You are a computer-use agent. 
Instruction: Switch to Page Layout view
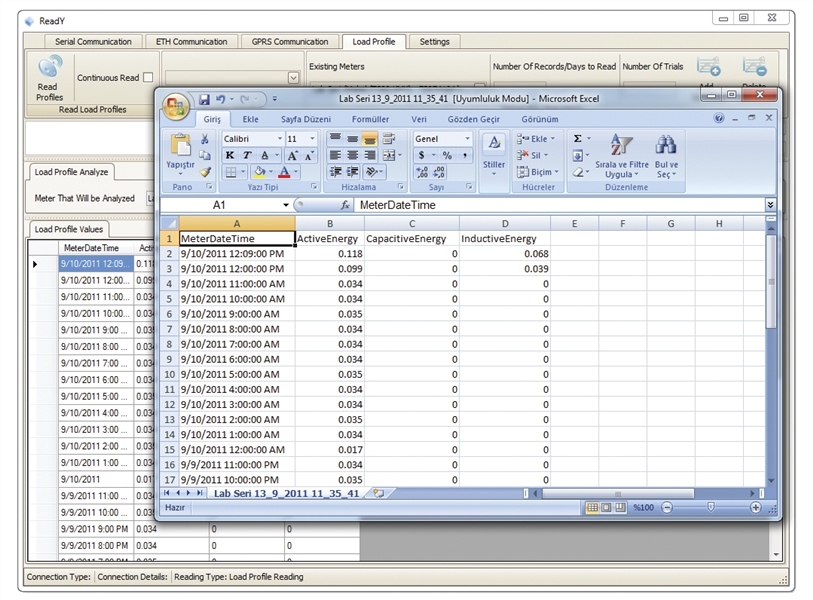606,508
